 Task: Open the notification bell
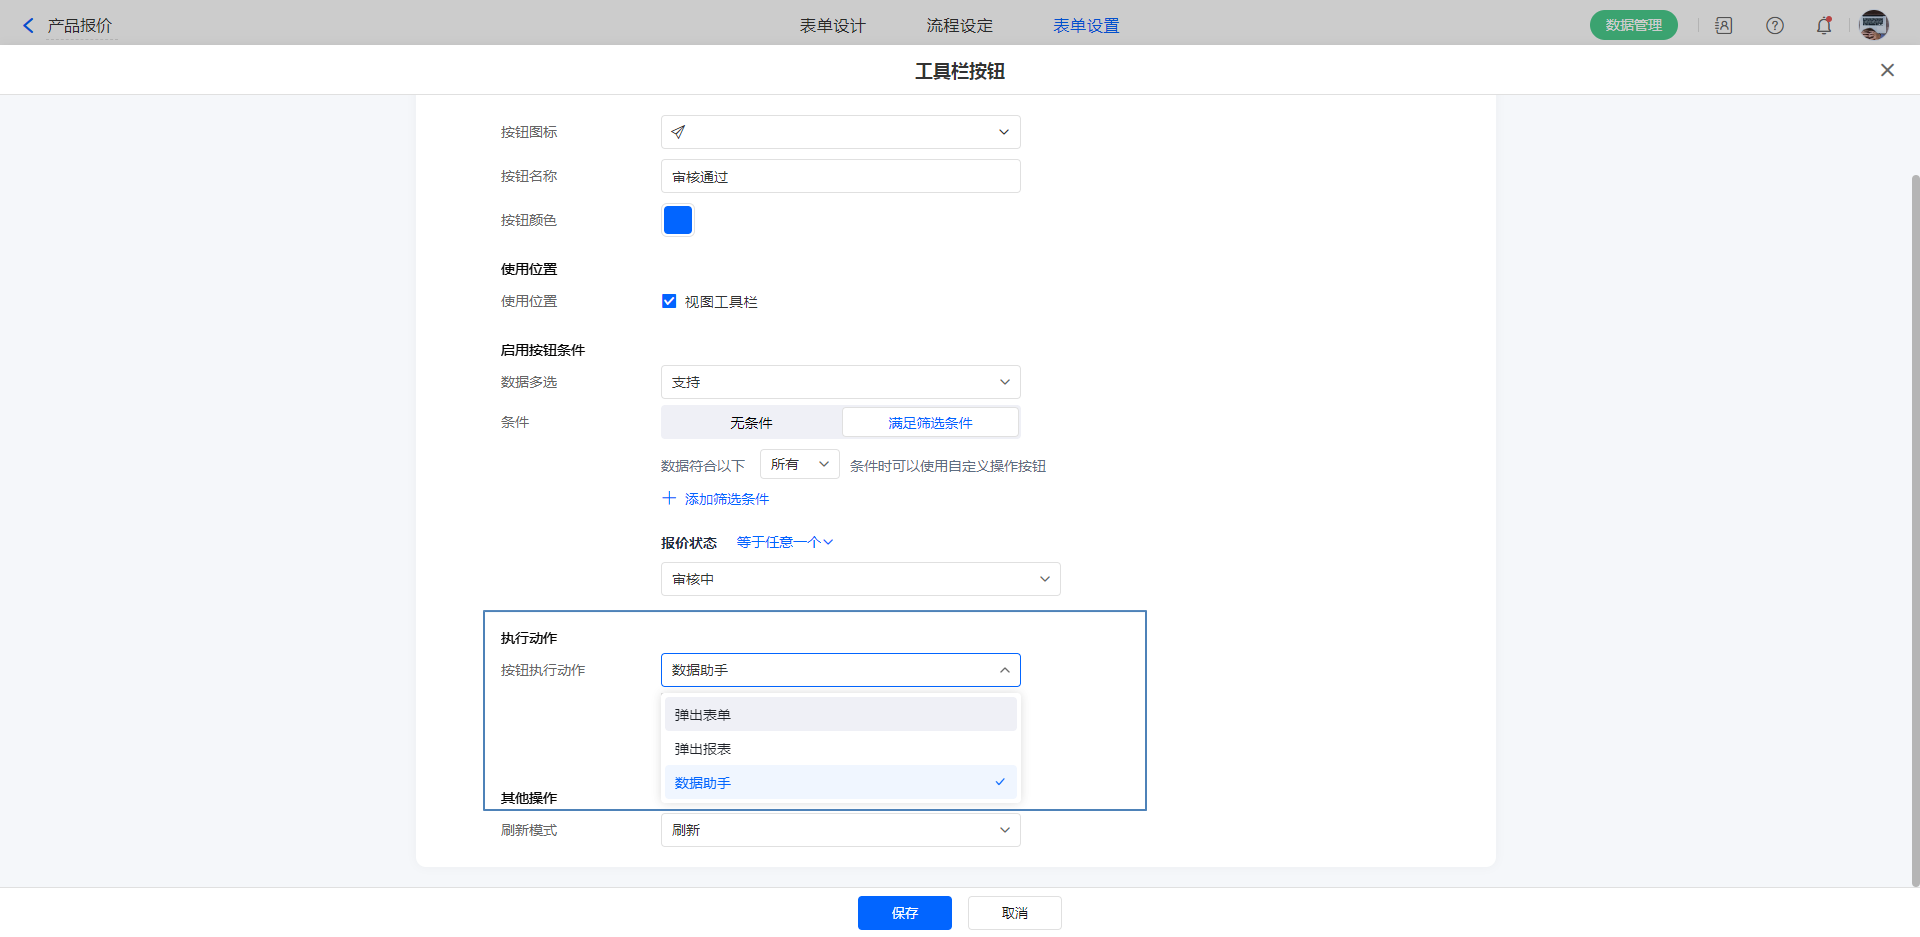1824,26
